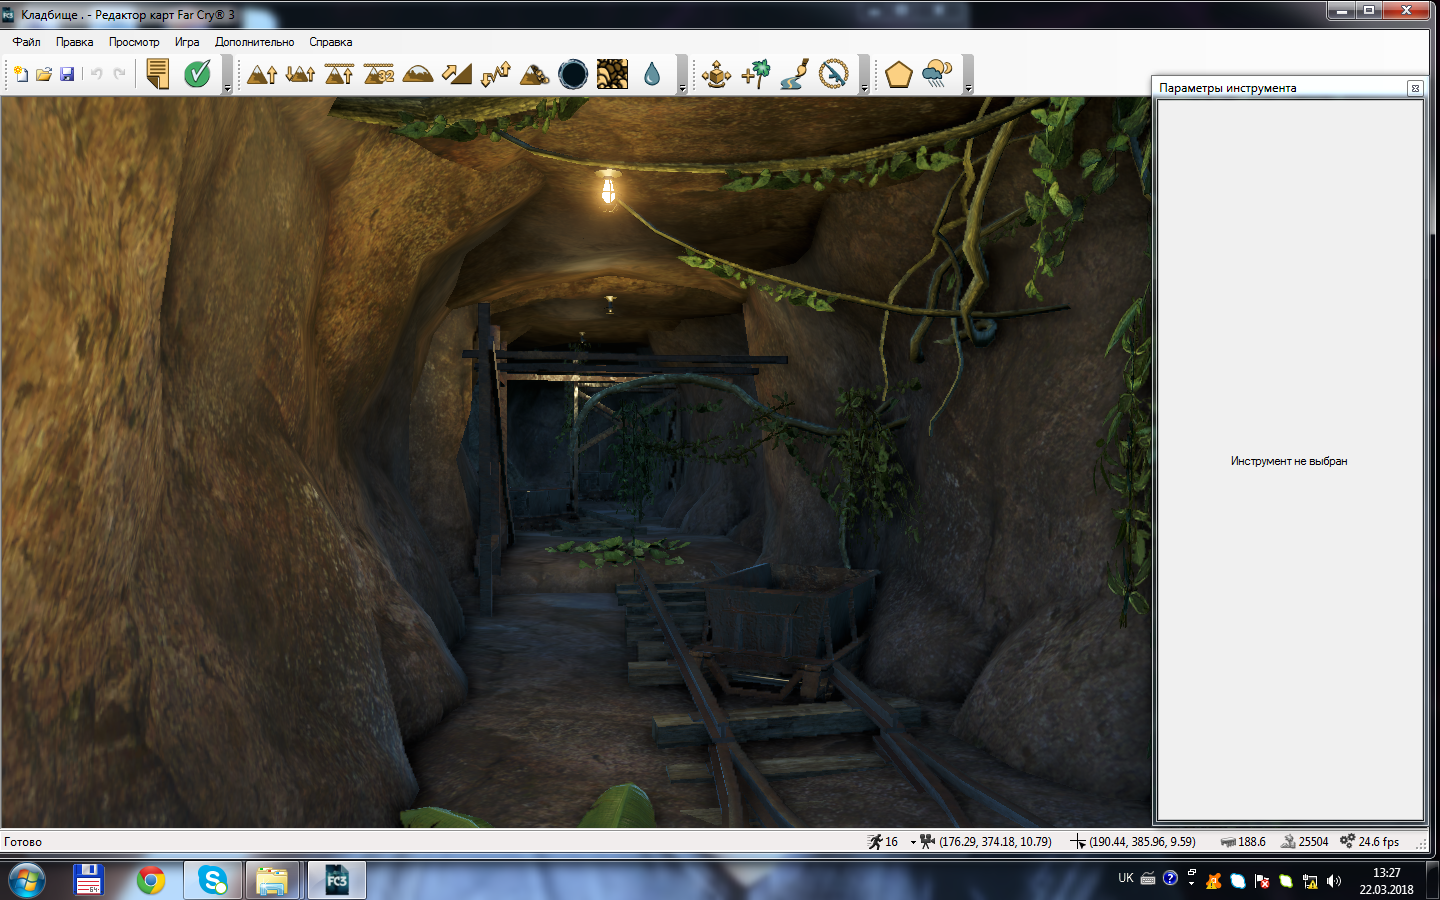Select the Vegetation palm tree tool
The image size is (1440, 900).
(x=756, y=74)
